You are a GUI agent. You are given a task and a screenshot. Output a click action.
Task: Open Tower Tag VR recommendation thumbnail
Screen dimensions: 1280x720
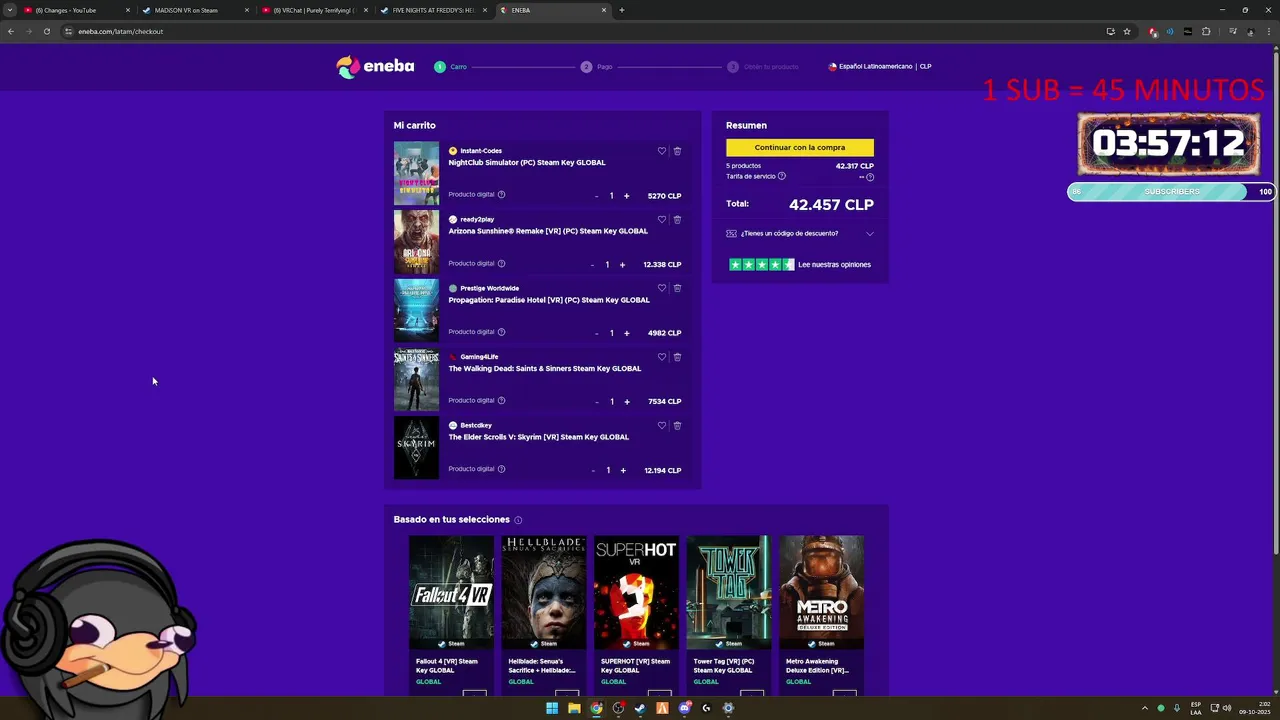[729, 592]
